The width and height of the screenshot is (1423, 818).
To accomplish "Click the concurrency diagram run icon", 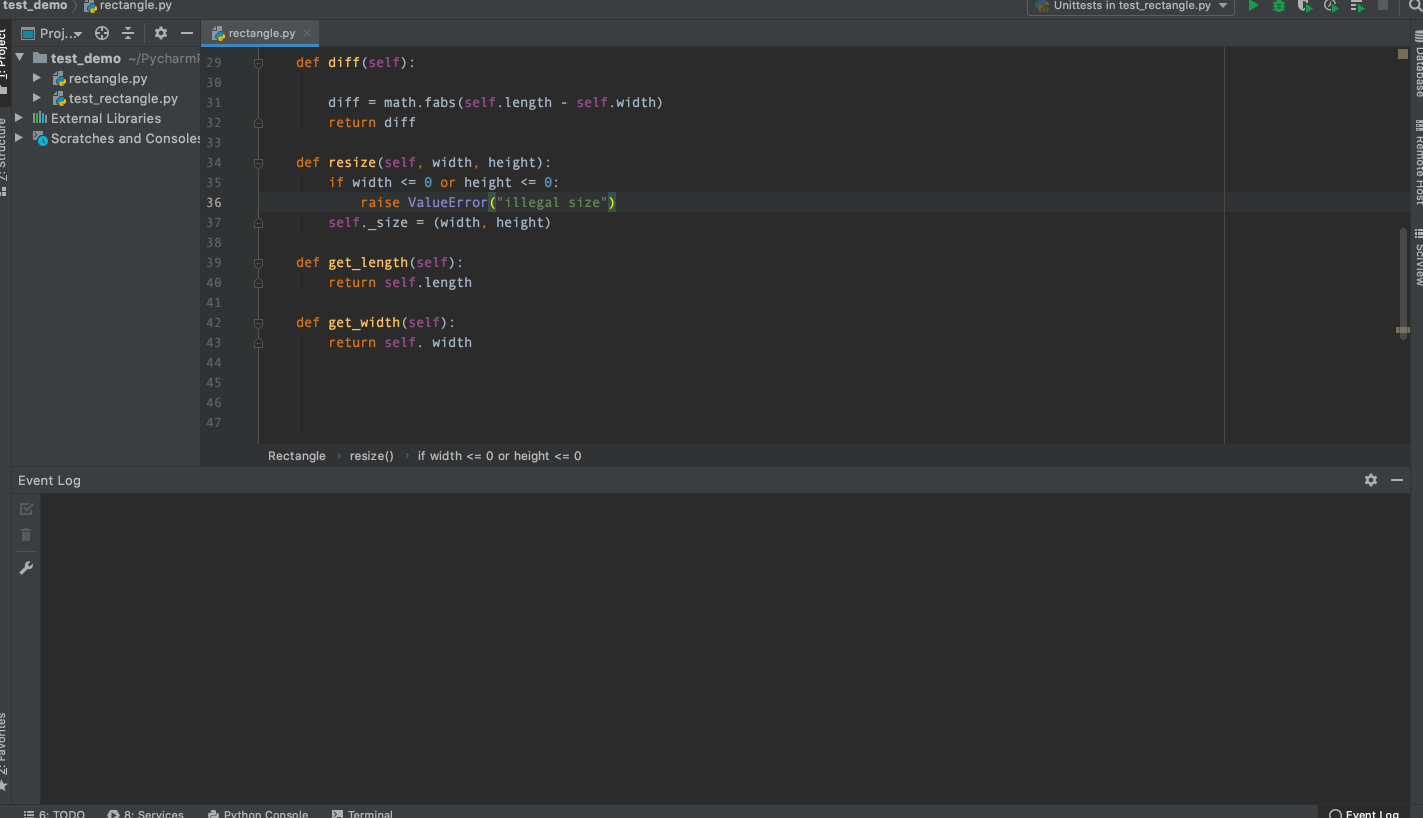I will (1357, 6).
